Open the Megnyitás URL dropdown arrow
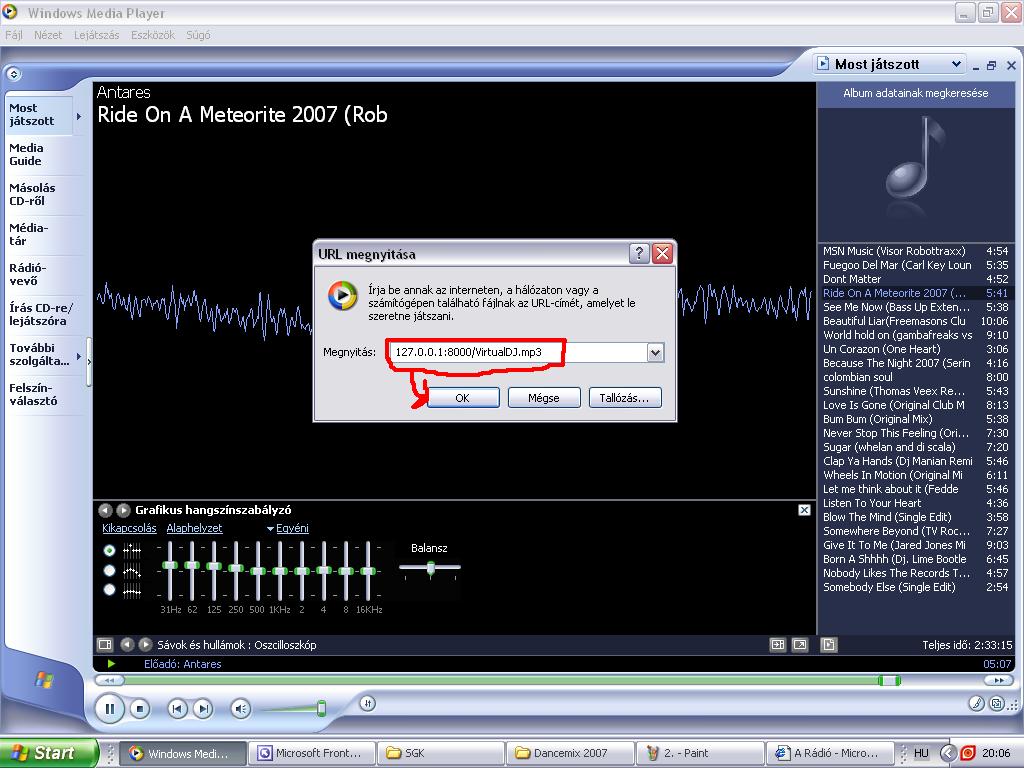Screen dimensions: 1026x770 click(x=655, y=352)
